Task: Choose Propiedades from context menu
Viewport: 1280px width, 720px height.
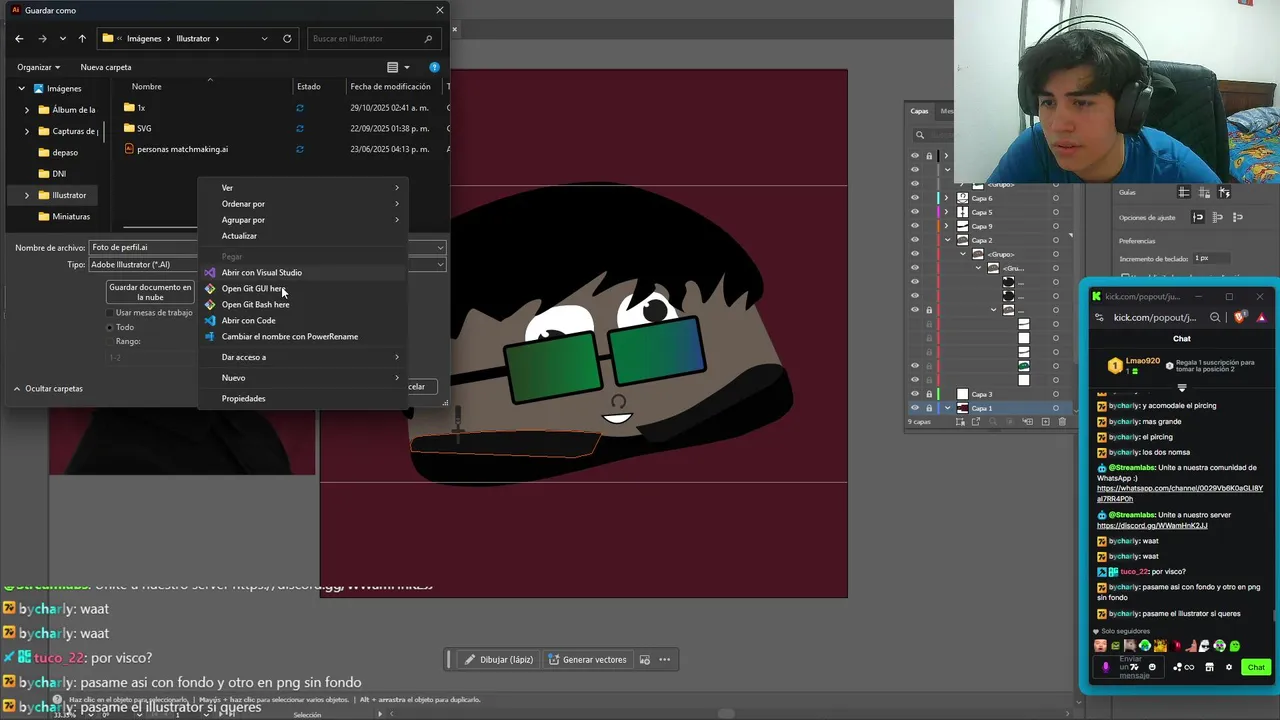Action: pyautogui.click(x=302, y=399)
